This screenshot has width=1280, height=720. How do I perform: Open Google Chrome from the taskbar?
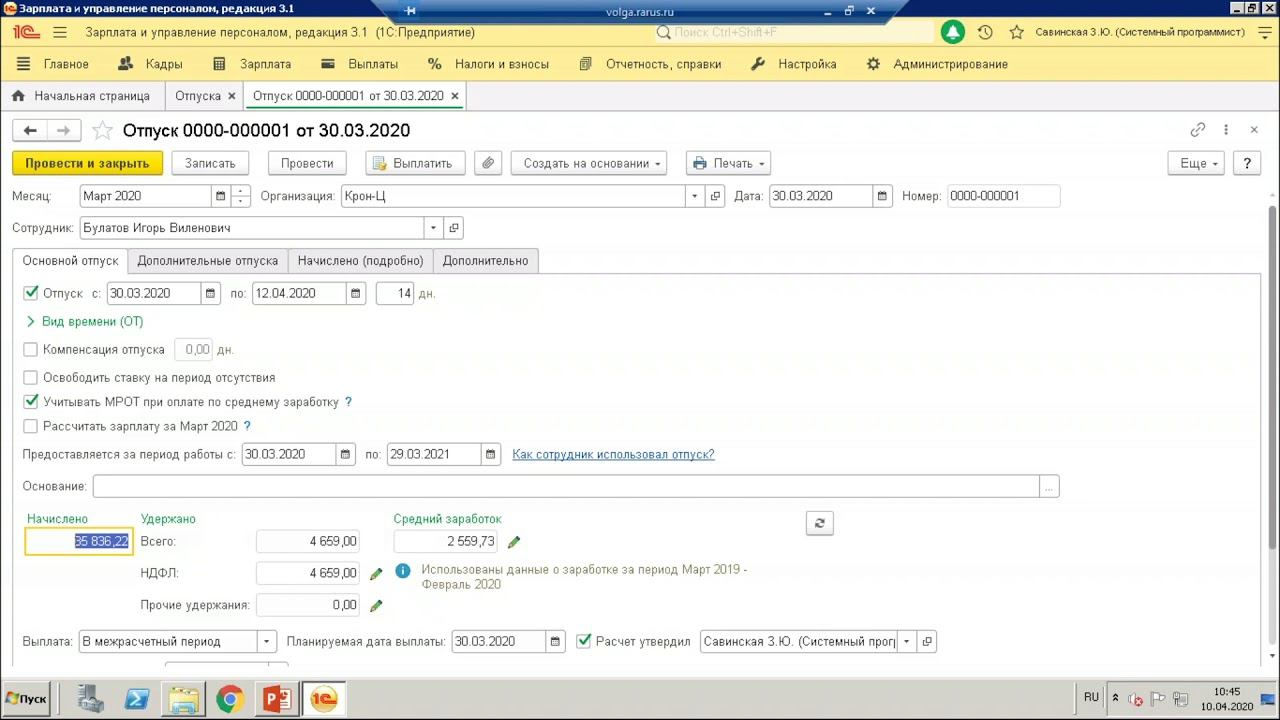coord(229,699)
